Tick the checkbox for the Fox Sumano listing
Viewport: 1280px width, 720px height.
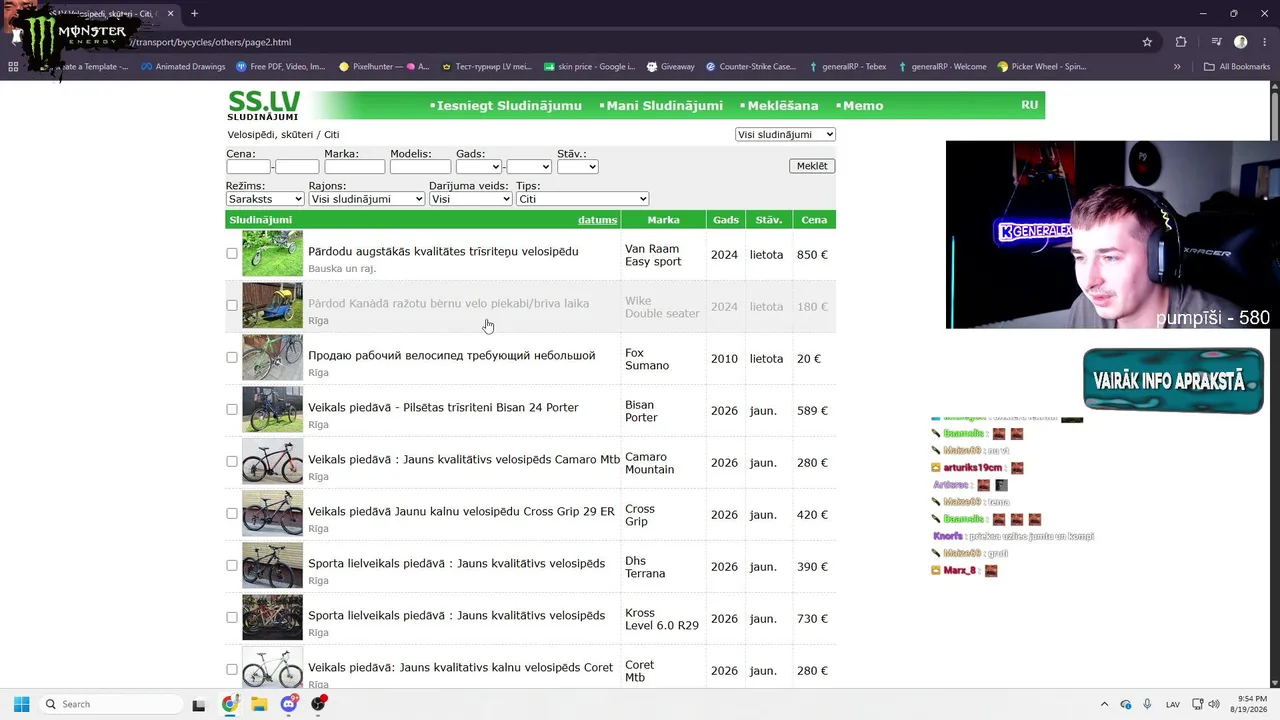pyautogui.click(x=232, y=358)
